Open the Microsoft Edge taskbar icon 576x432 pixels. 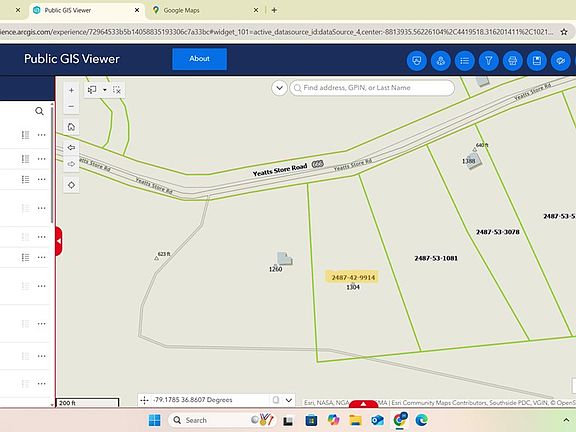coord(421,420)
